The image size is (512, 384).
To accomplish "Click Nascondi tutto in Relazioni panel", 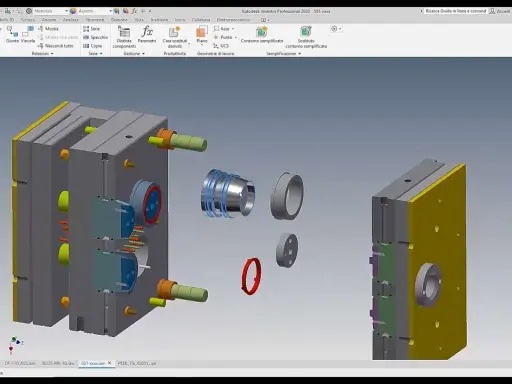I will click(x=56, y=46).
